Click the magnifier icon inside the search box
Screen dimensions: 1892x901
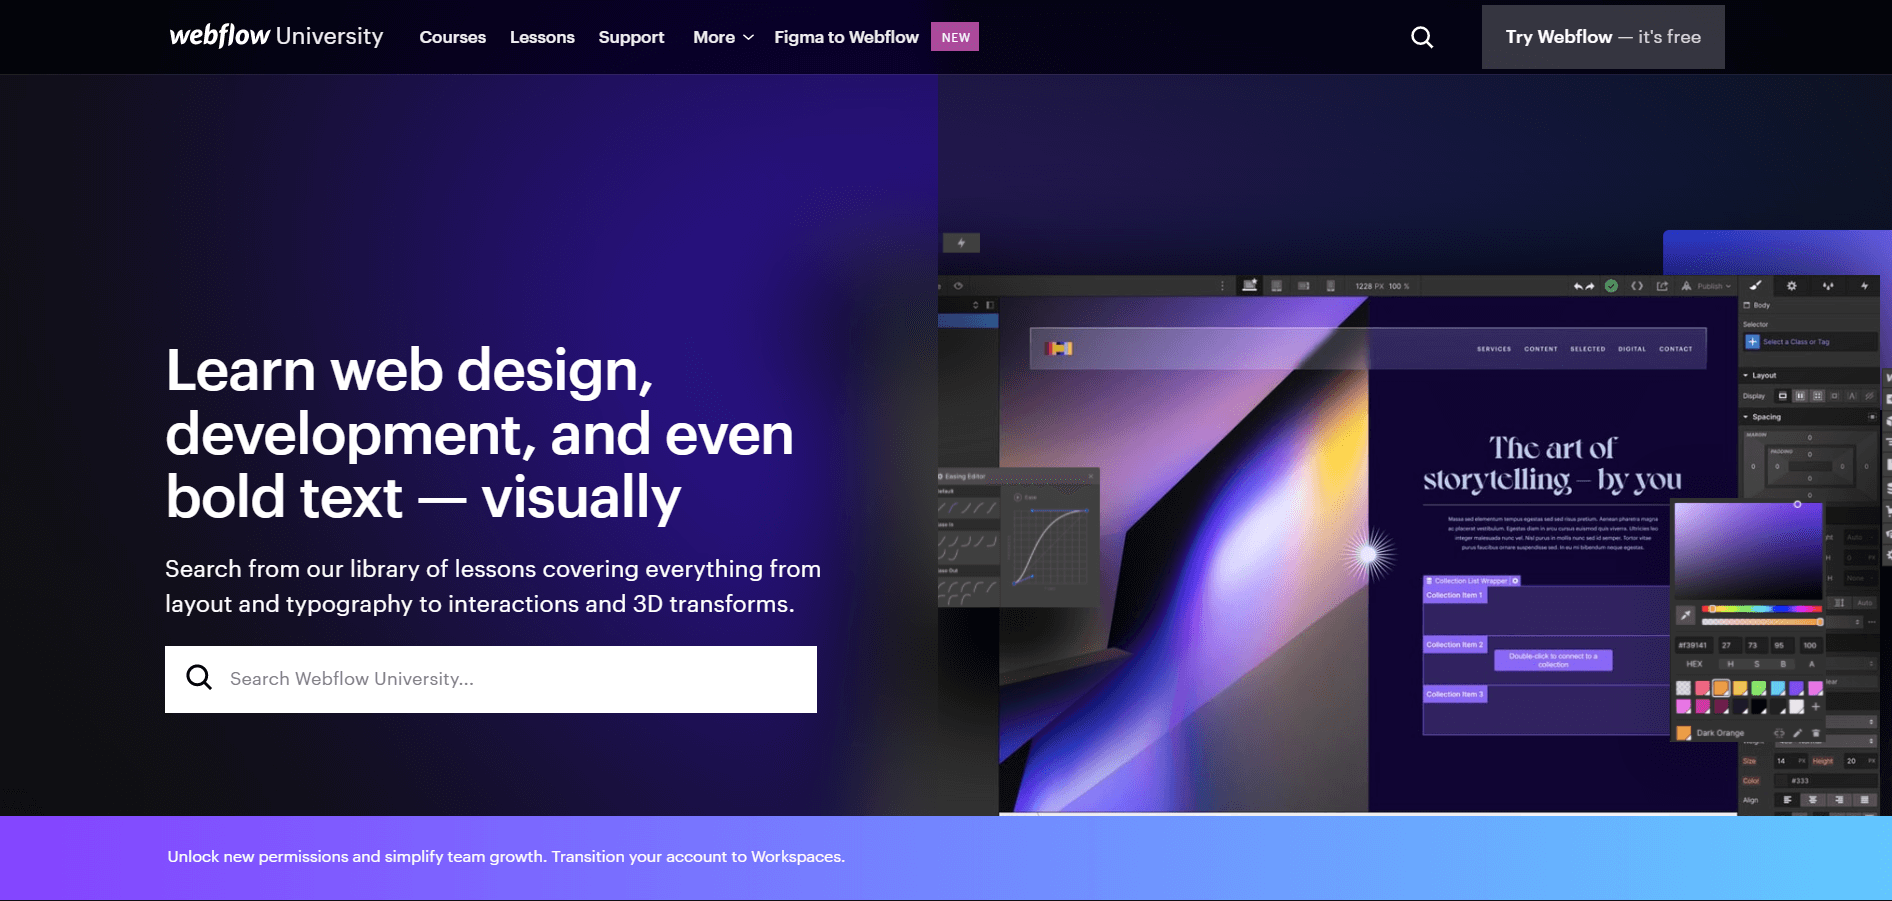coord(199,678)
